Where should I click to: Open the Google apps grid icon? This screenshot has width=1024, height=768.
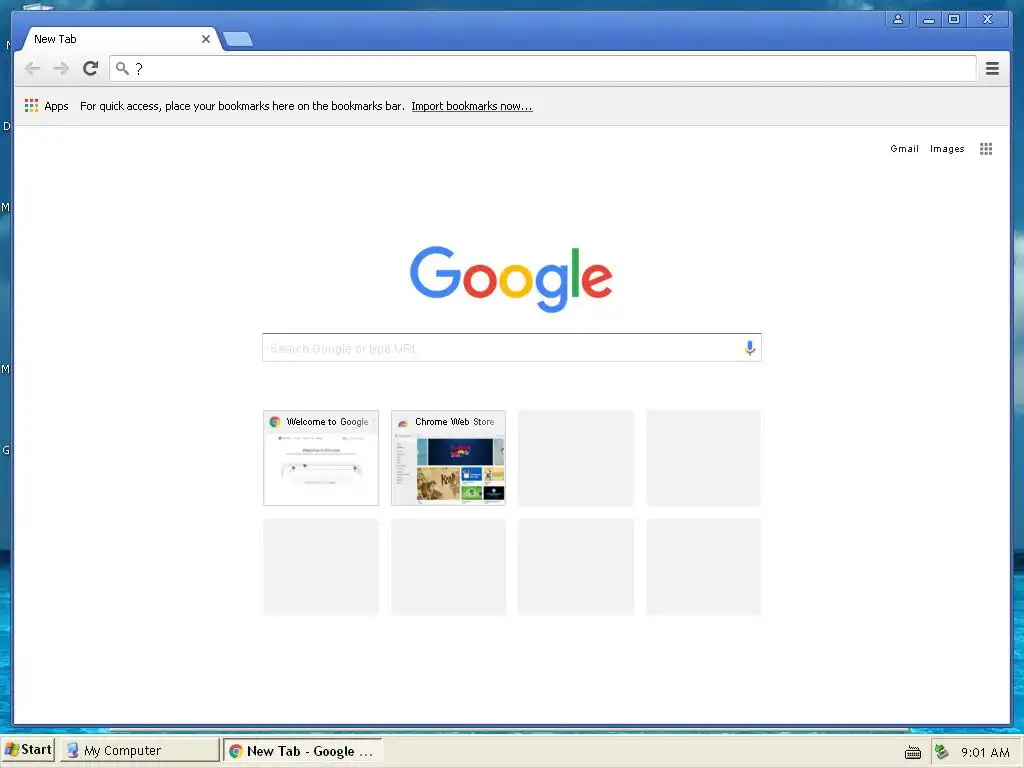[x=985, y=149]
